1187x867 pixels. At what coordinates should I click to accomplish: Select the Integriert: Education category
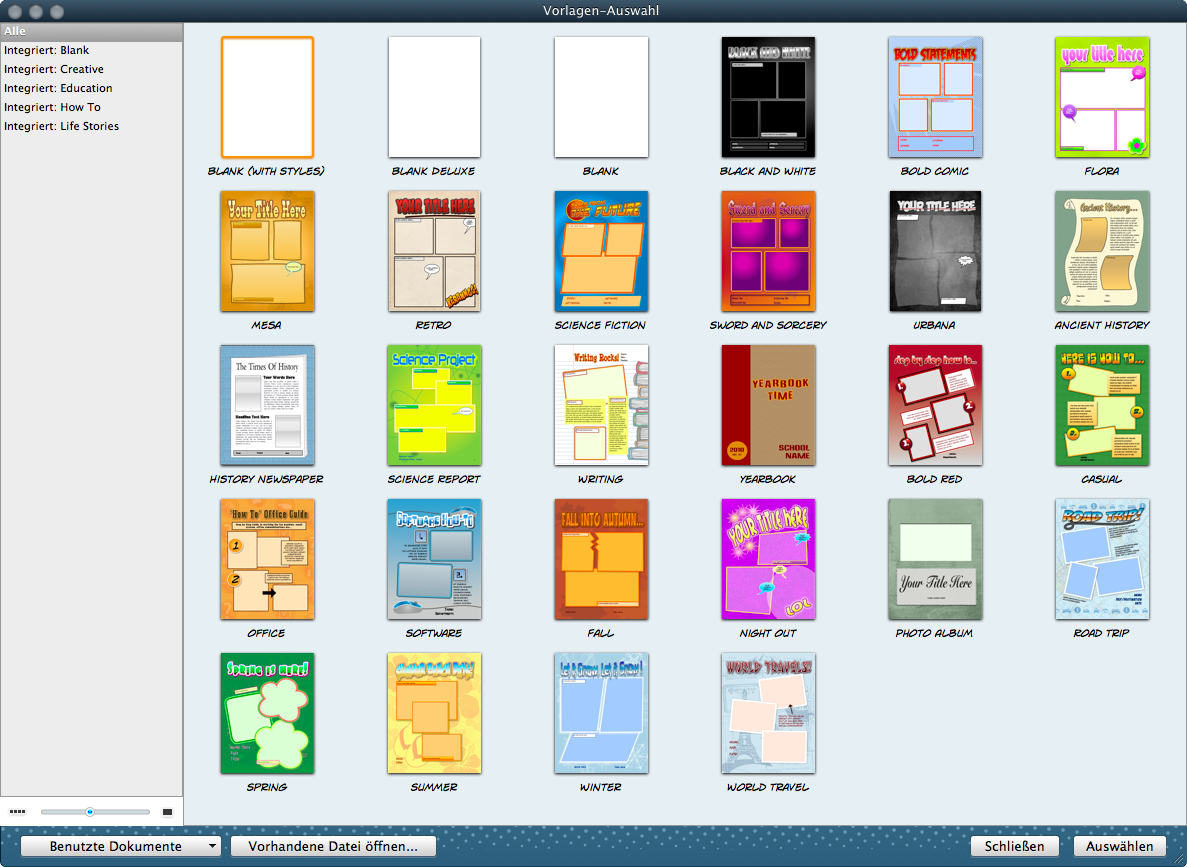click(x=58, y=88)
